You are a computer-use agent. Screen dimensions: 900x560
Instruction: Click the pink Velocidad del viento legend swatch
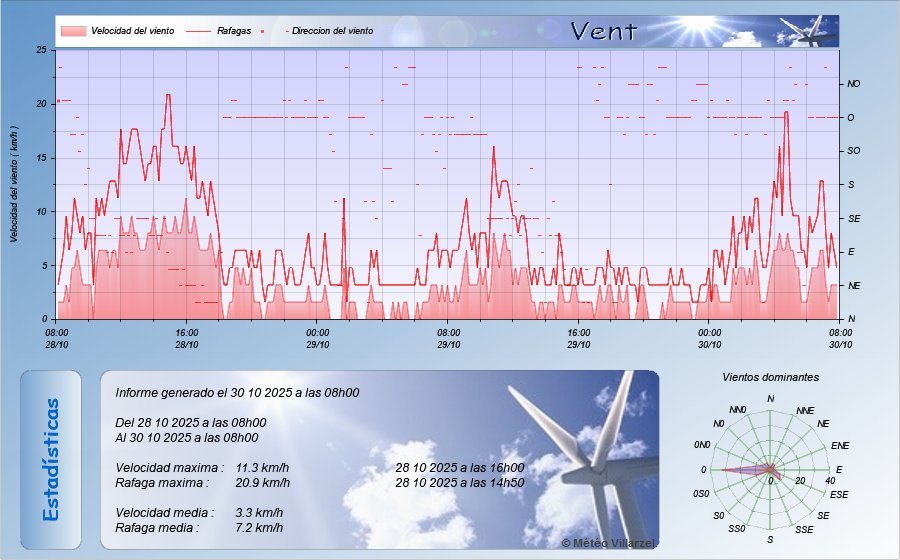[73, 31]
